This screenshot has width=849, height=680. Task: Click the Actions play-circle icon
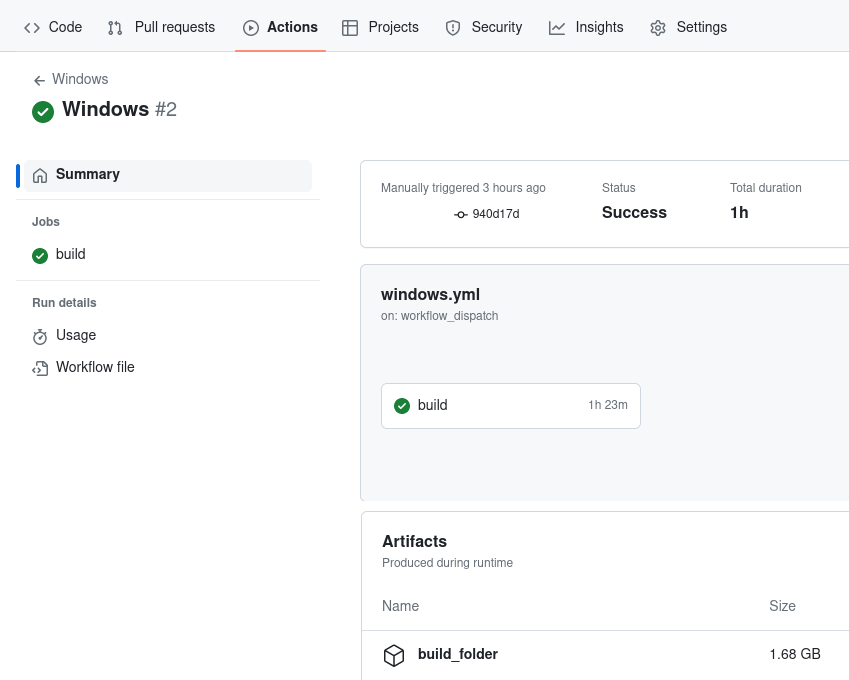click(x=251, y=28)
